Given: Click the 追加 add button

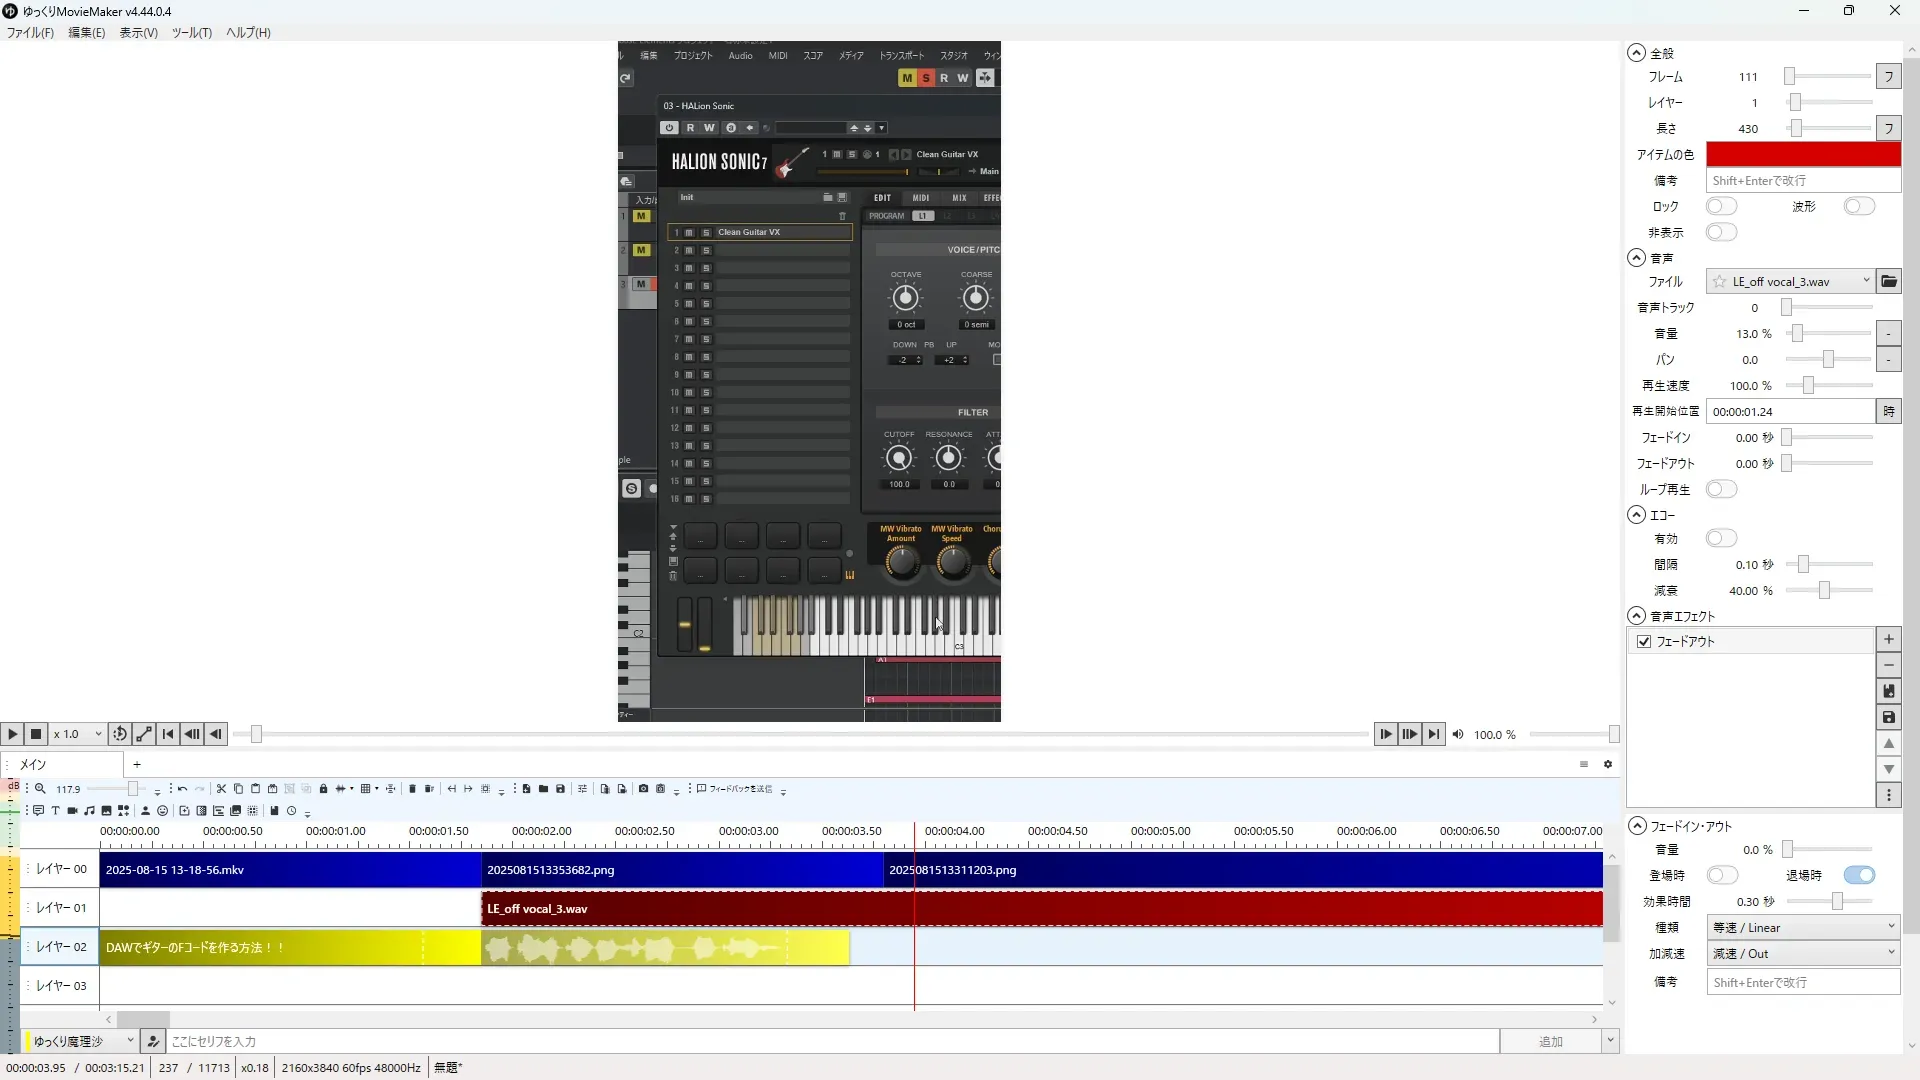Looking at the screenshot, I should 1549,1042.
